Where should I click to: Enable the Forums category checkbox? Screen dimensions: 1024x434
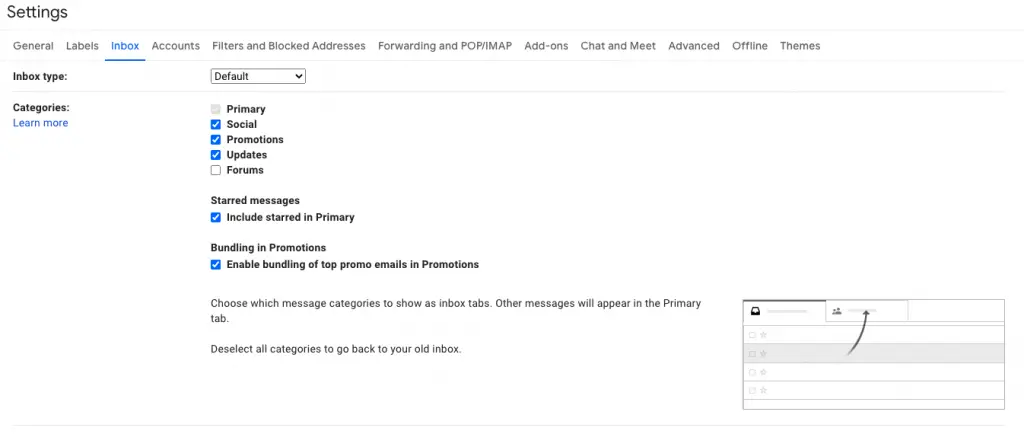coord(216,170)
